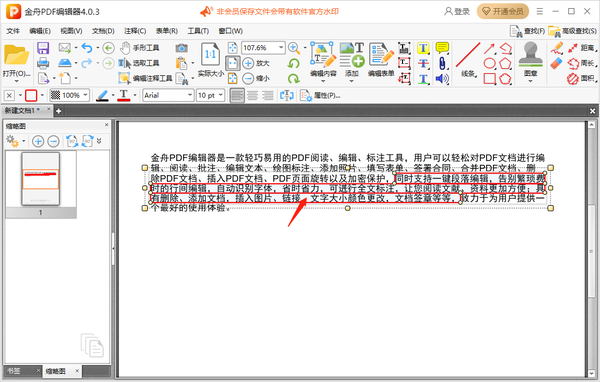Click the underline text T icon
The image size is (600, 382).
pyautogui.click(x=423, y=78)
